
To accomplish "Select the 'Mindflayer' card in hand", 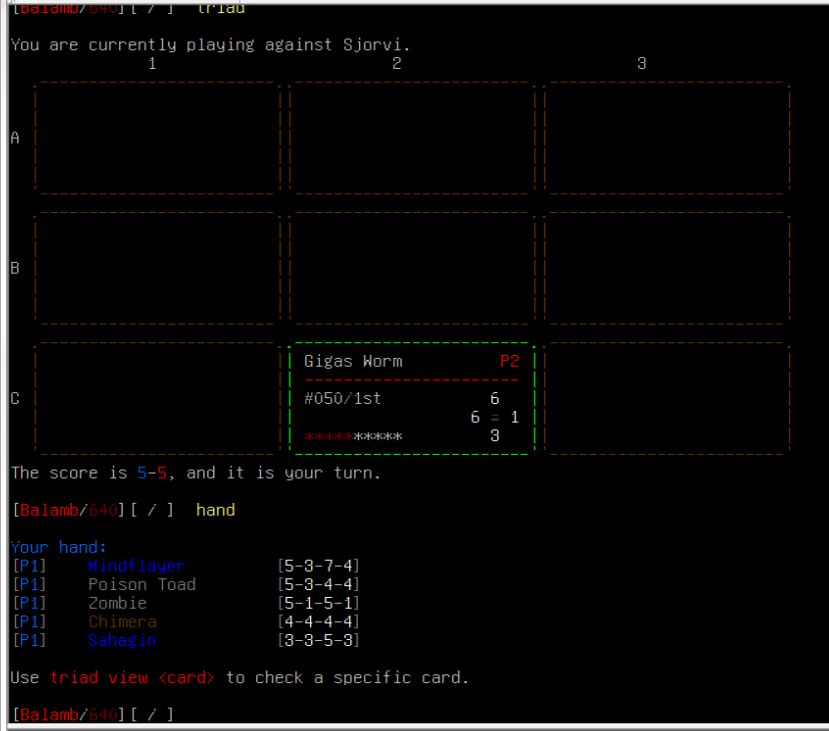I will click(x=137, y=566).
